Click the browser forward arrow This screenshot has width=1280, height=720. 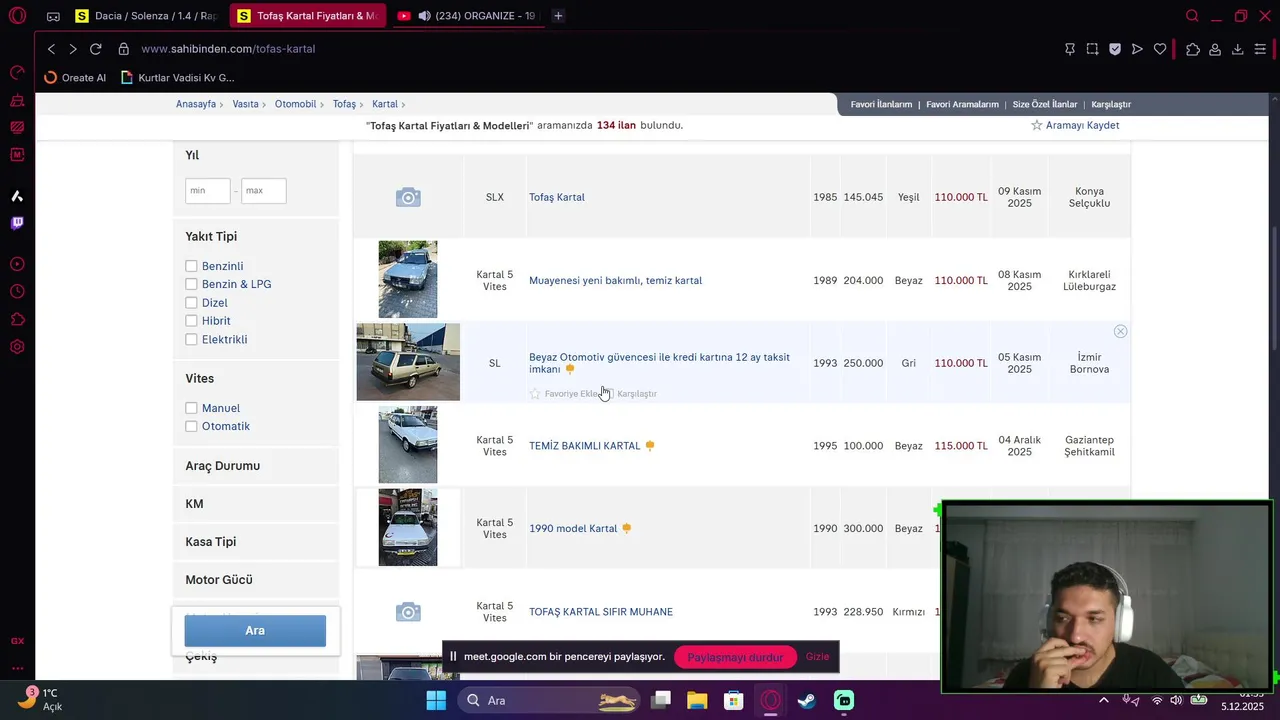coord(73,49)
